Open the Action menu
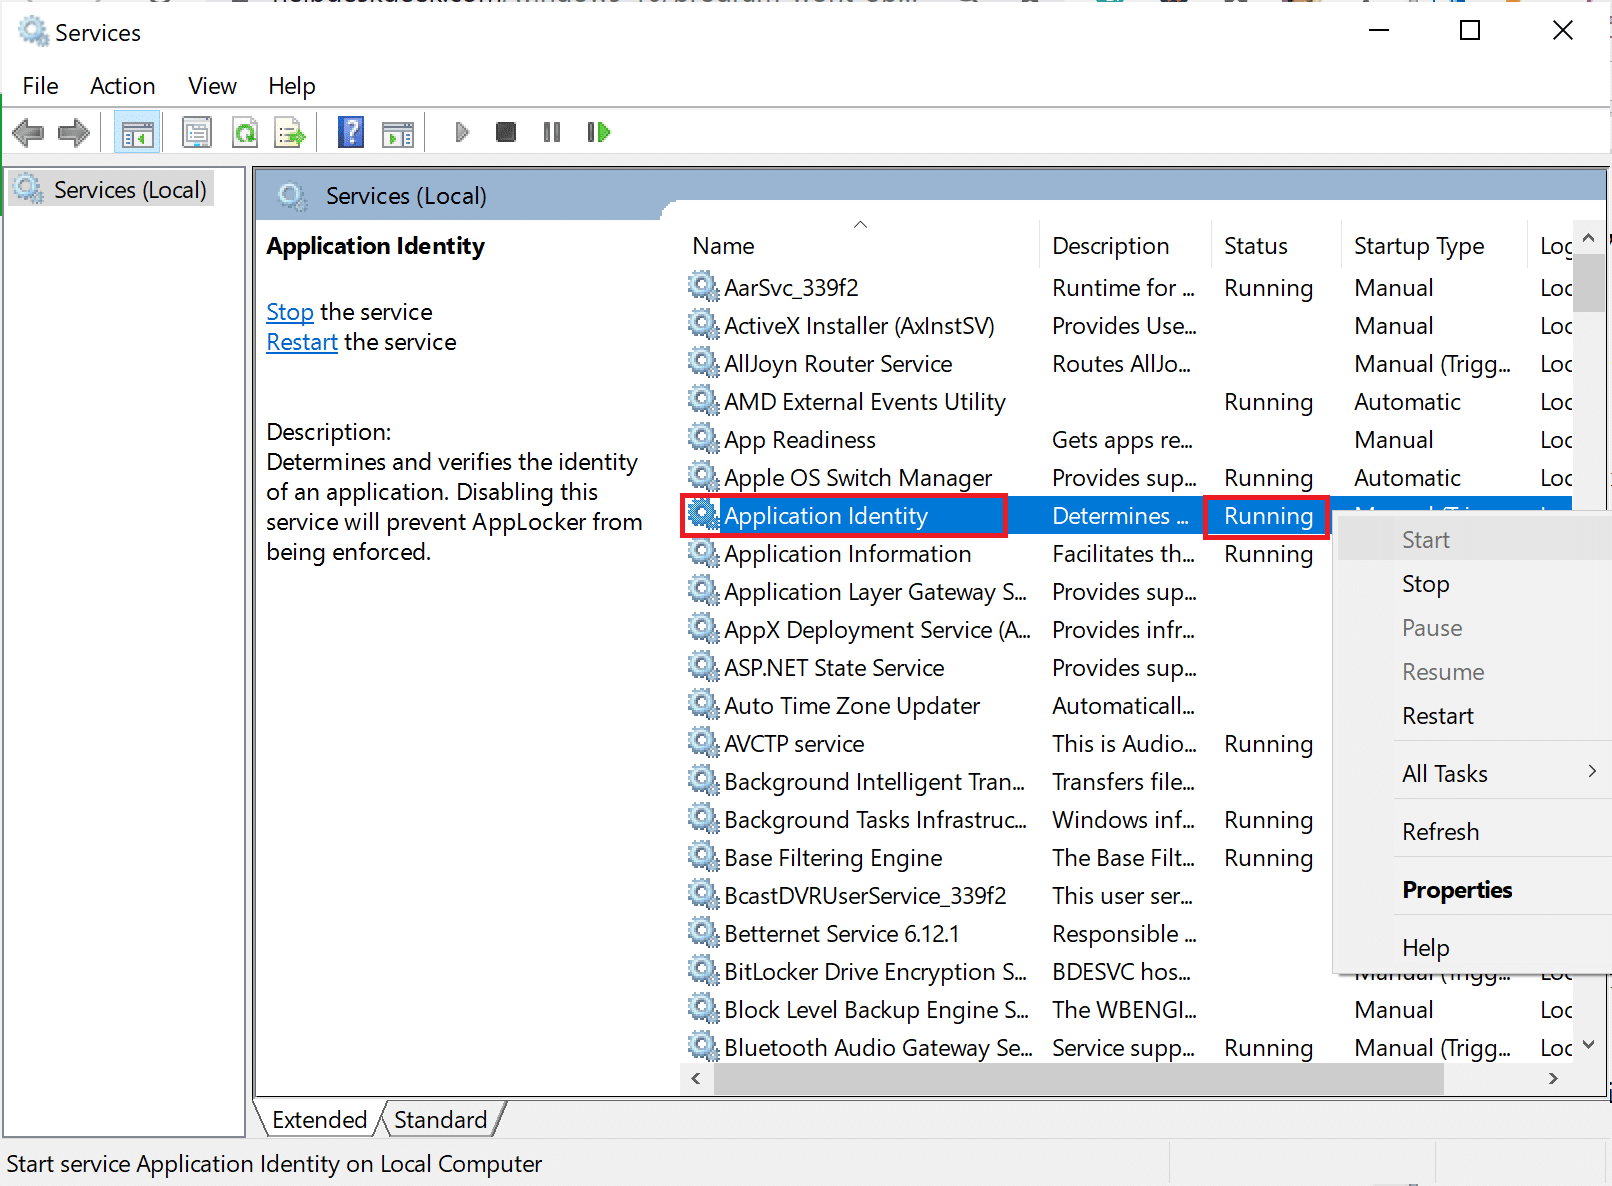Screen dimensions: 1612x1186 pyautogui.click(x=122, y=86)
